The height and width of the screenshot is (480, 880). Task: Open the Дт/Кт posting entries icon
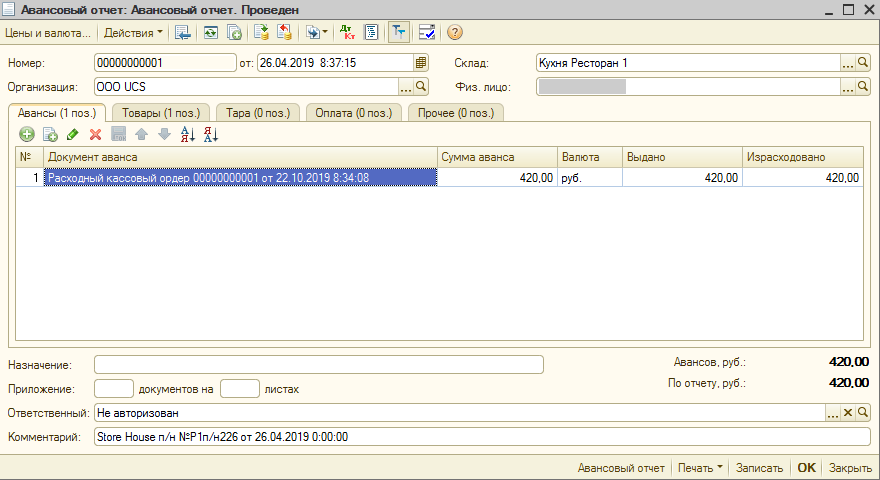click(x=347, y=33)
